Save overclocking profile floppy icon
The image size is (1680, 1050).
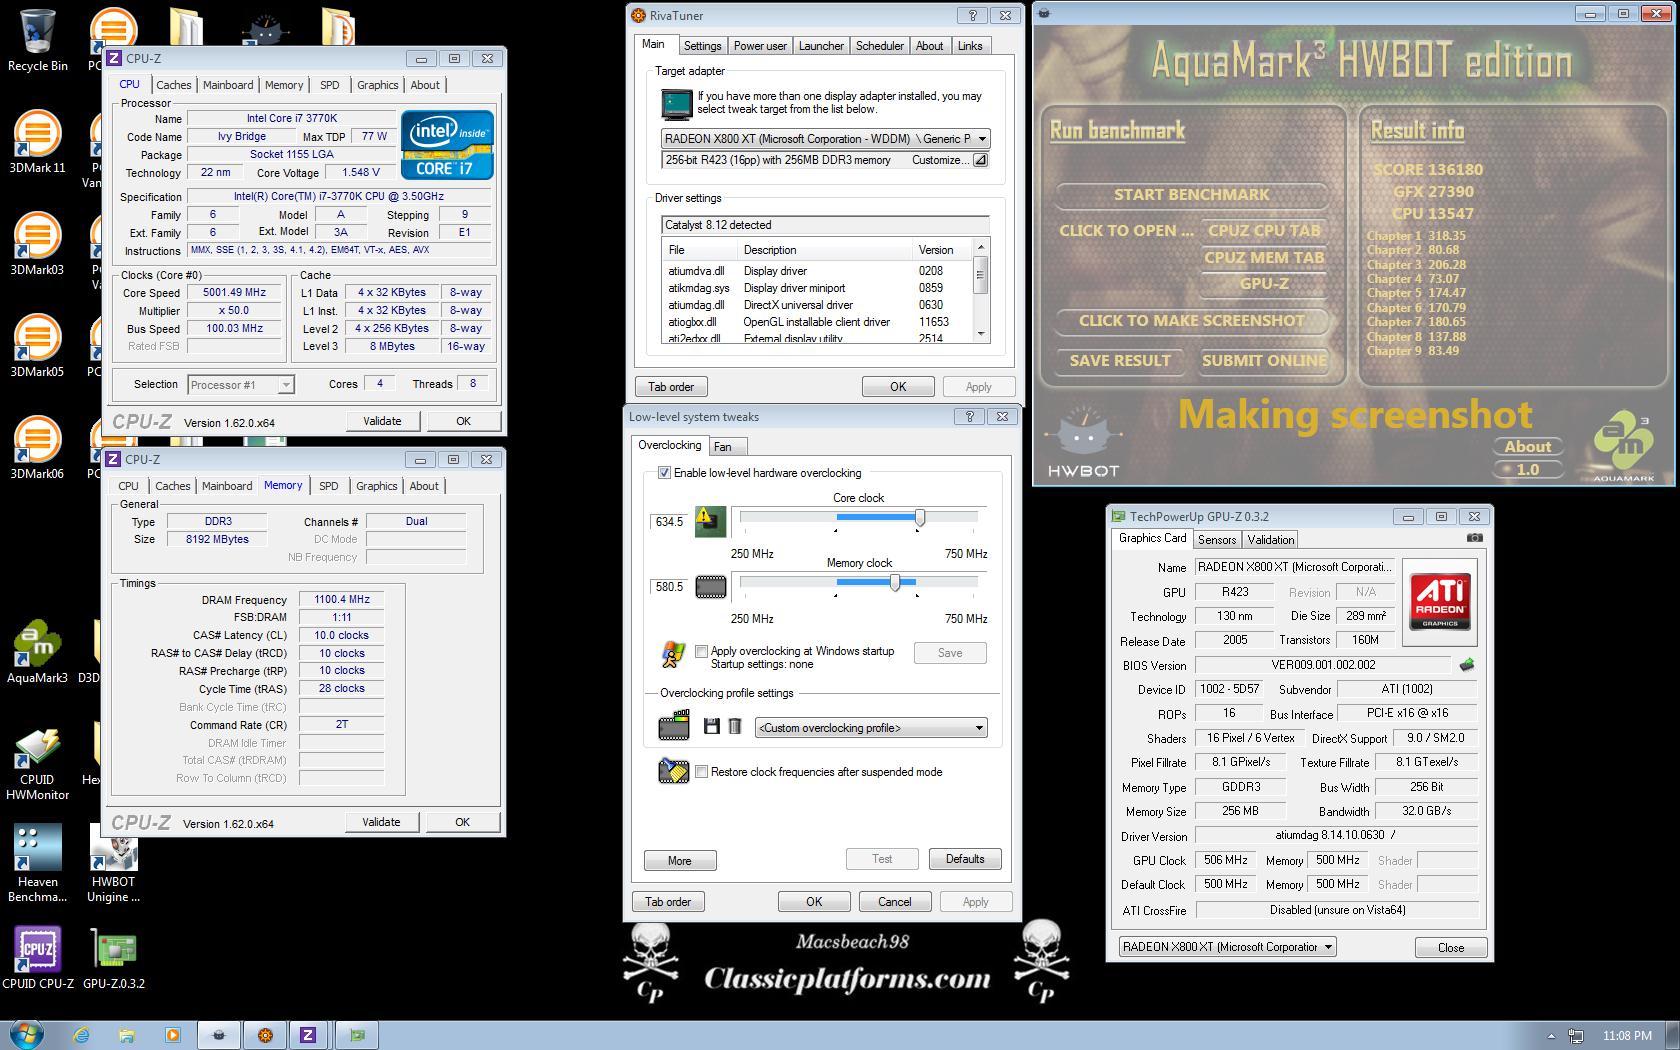pyautogui.click(x=711, y=726)
